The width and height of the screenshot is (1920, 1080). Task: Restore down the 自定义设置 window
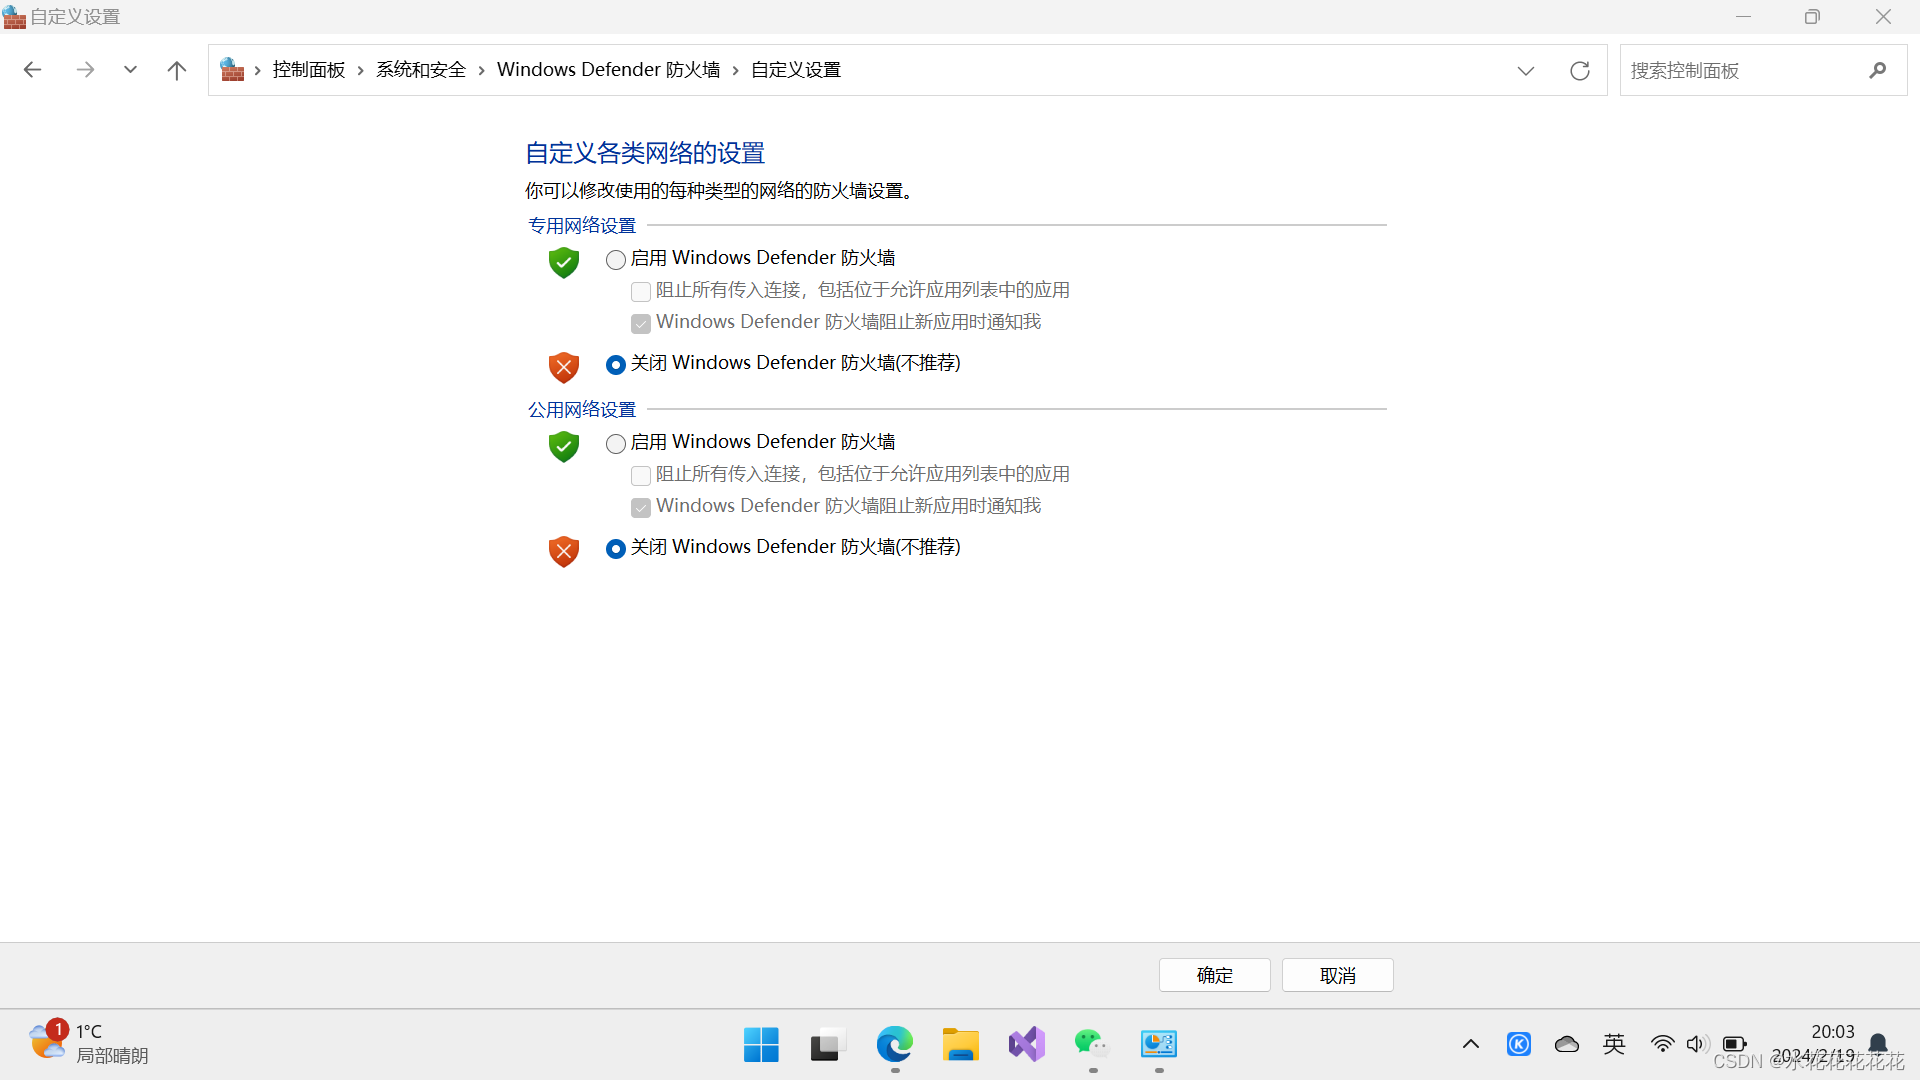click(x=1812, y=17)
